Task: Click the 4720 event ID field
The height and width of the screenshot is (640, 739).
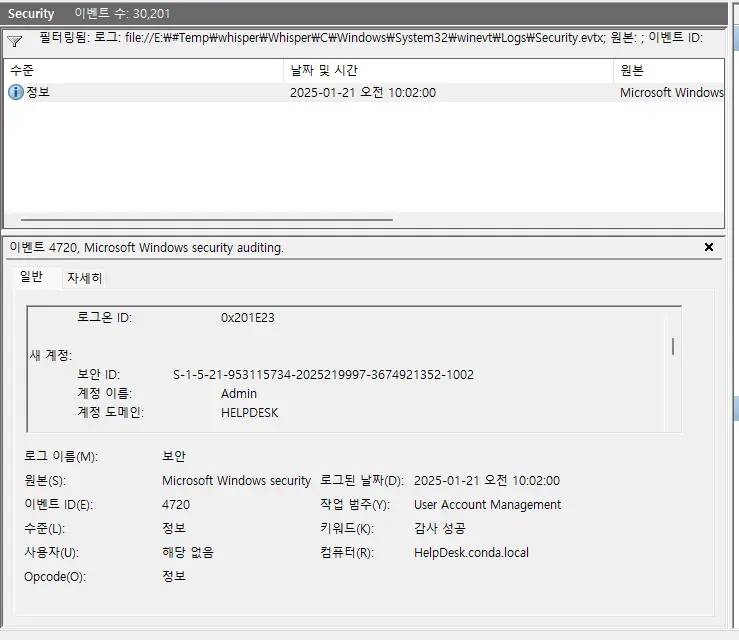Action: pyautogui.click(x=176, y=505)
